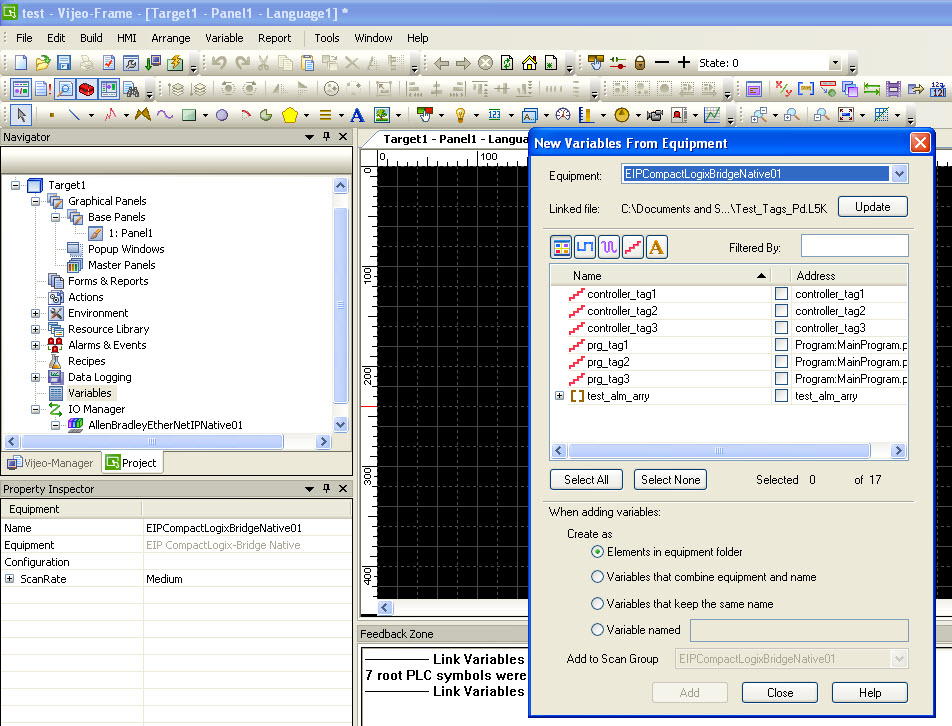Select the text tool letter A
The height and width of the screenshot is (726, 952).
click(x=358, y=115)
